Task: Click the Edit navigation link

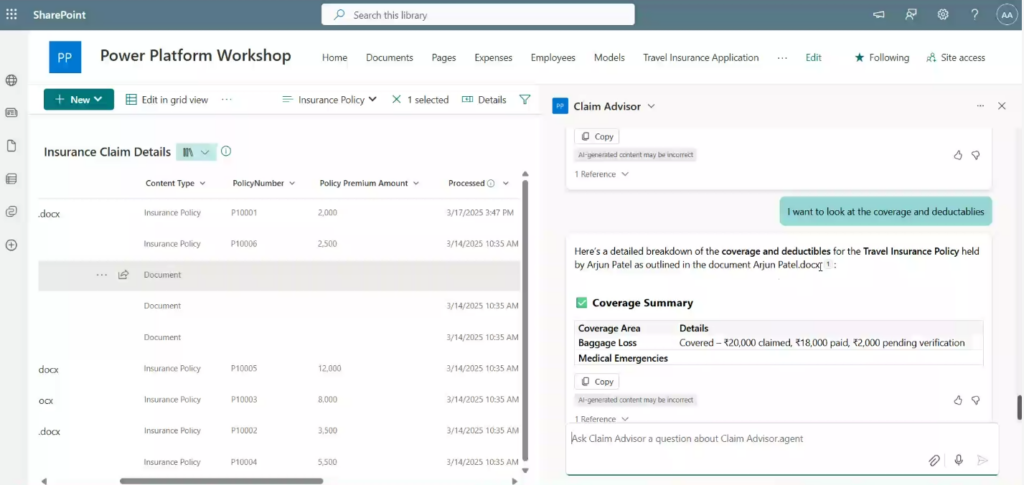Action: [813, 57]
